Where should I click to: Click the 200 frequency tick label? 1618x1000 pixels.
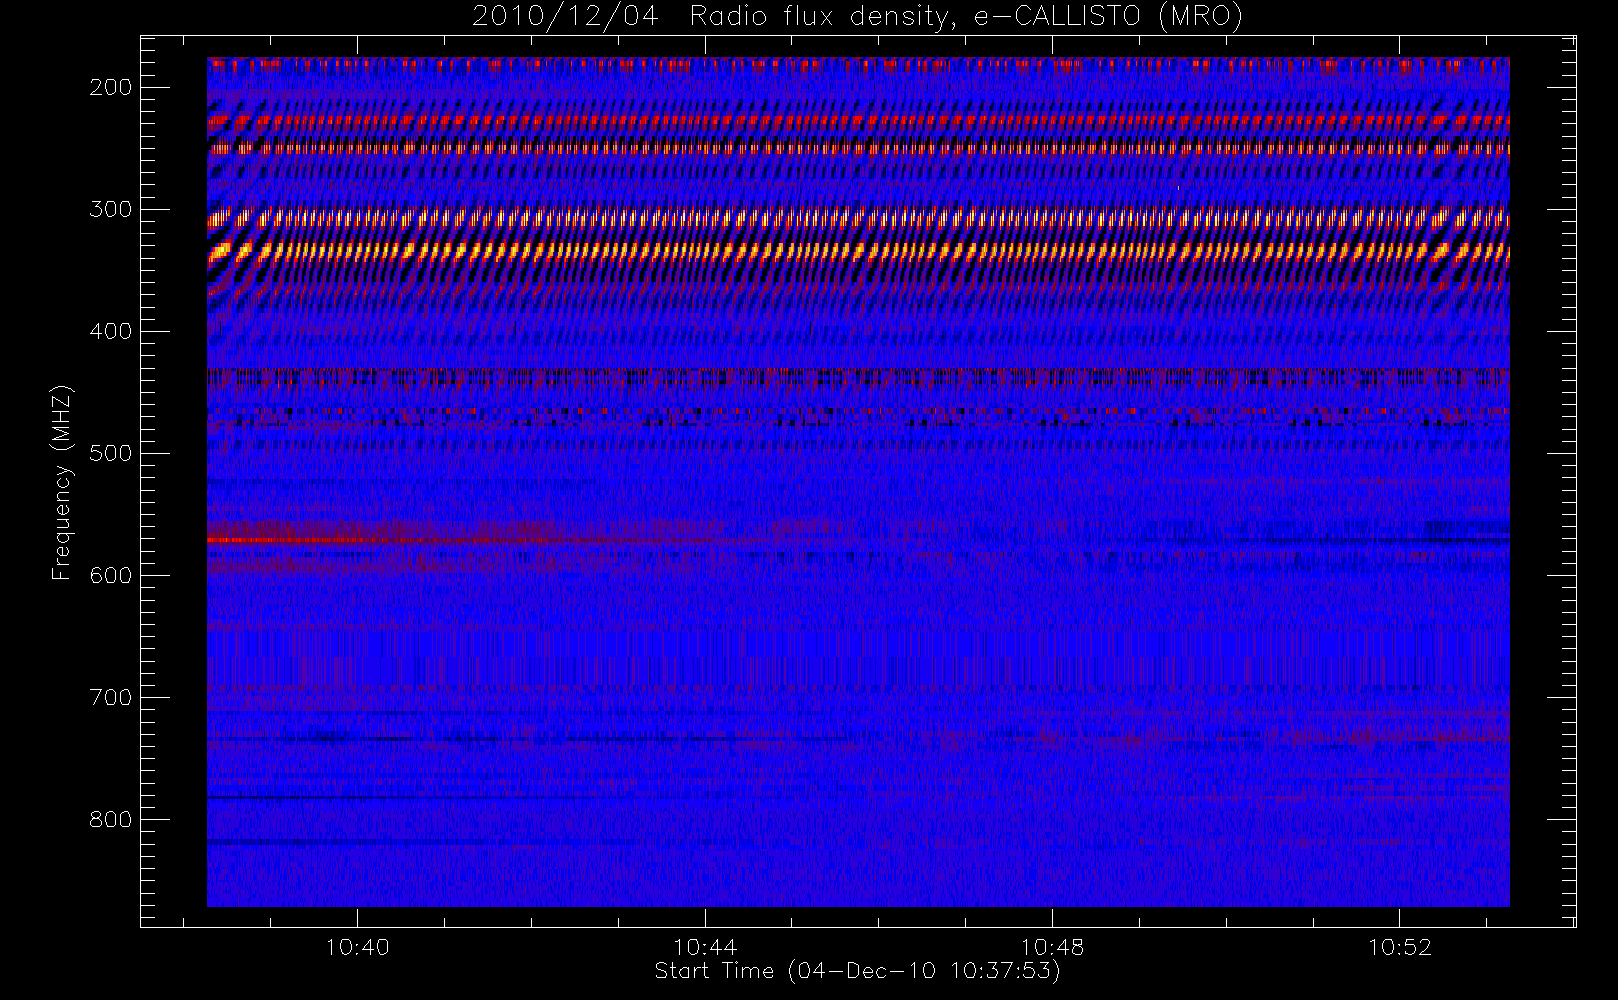click(111, 87)
